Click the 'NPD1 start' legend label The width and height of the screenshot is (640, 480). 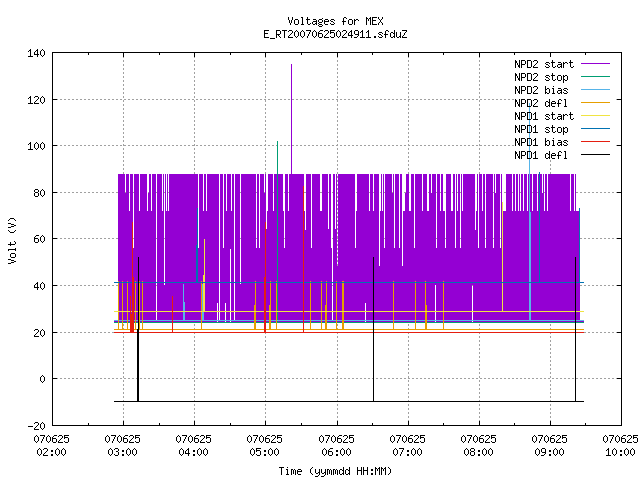(x=544, y=116)
